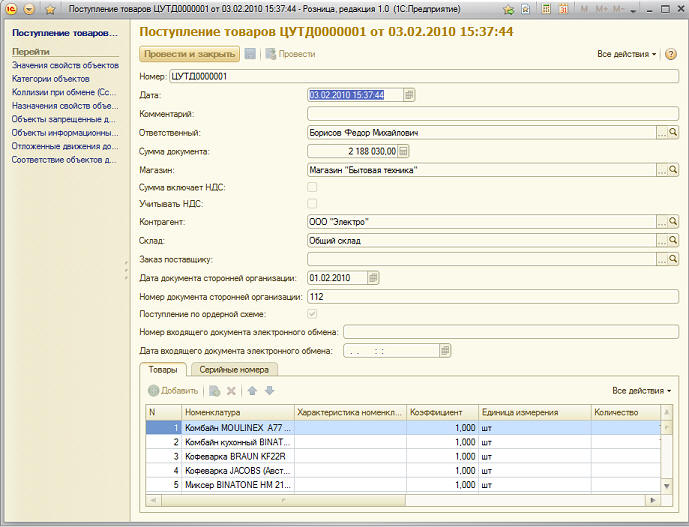Viewport: 689px width, 527px height.
Task: Open calculator for Сумма документа field
Action: pyautogui.click(x=403, y=152)
